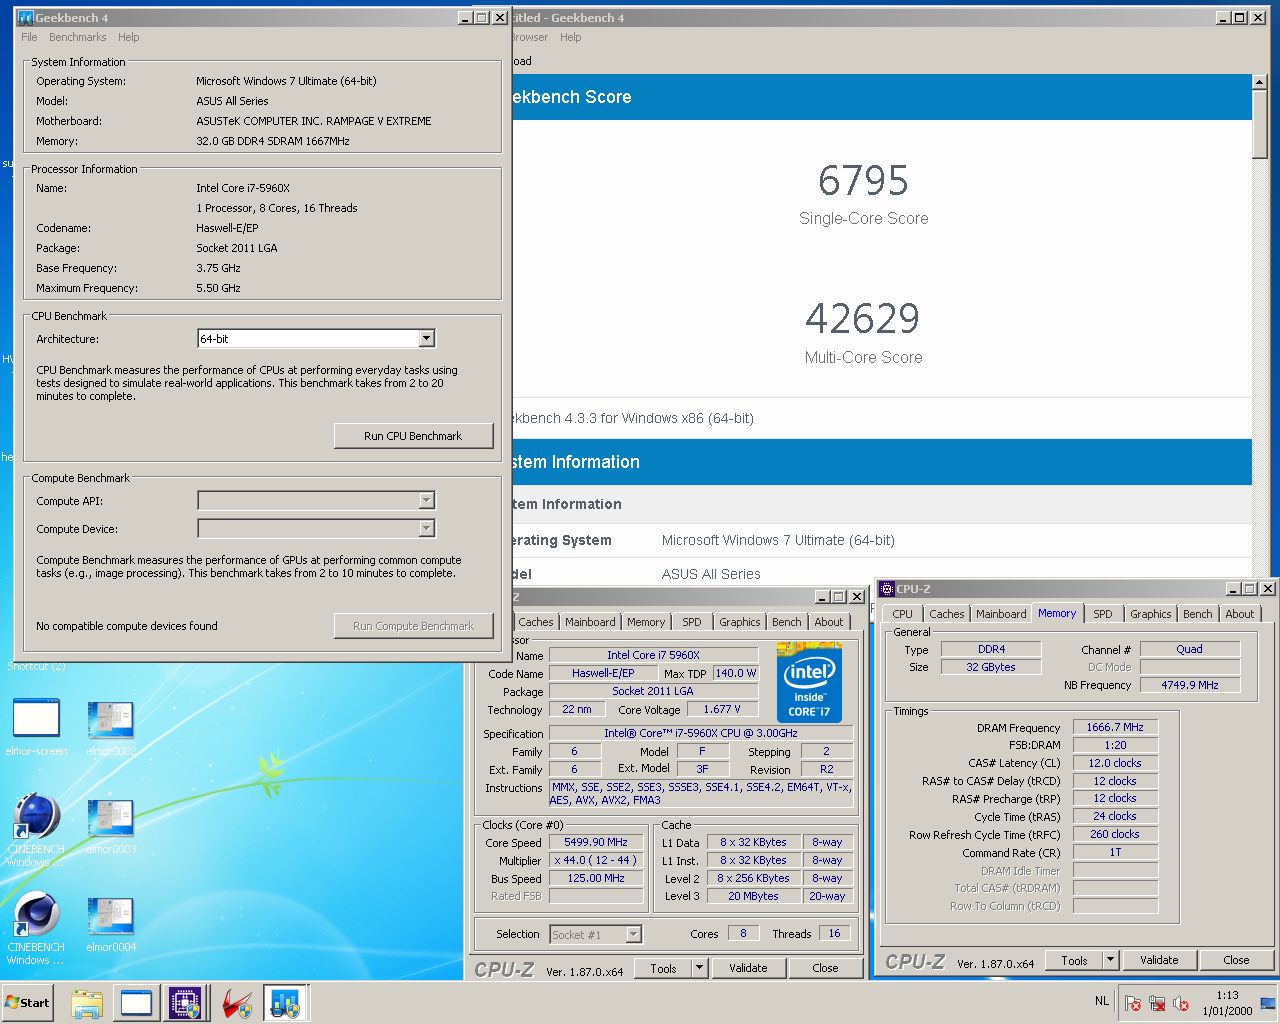The width and height of the screenshot is (1280, 1024).
Task: Click Tools button in CPU-Z CPU window
Action: coord(663,968)
